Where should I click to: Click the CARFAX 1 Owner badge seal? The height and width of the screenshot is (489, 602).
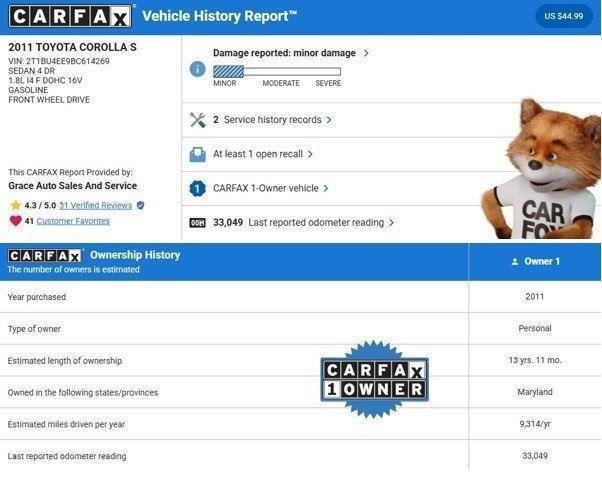coord(374,379)
